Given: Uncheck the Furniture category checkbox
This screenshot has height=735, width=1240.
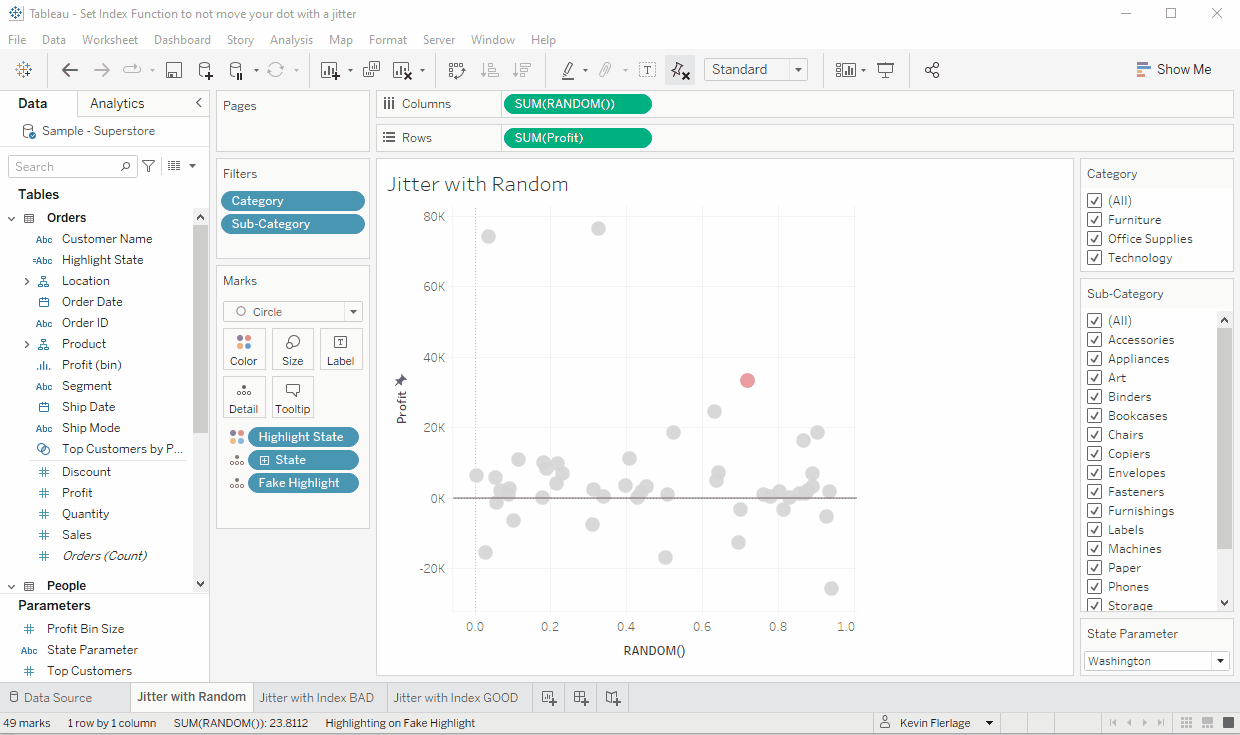Looking at the screenshot, I should (x=1094, y=219).
